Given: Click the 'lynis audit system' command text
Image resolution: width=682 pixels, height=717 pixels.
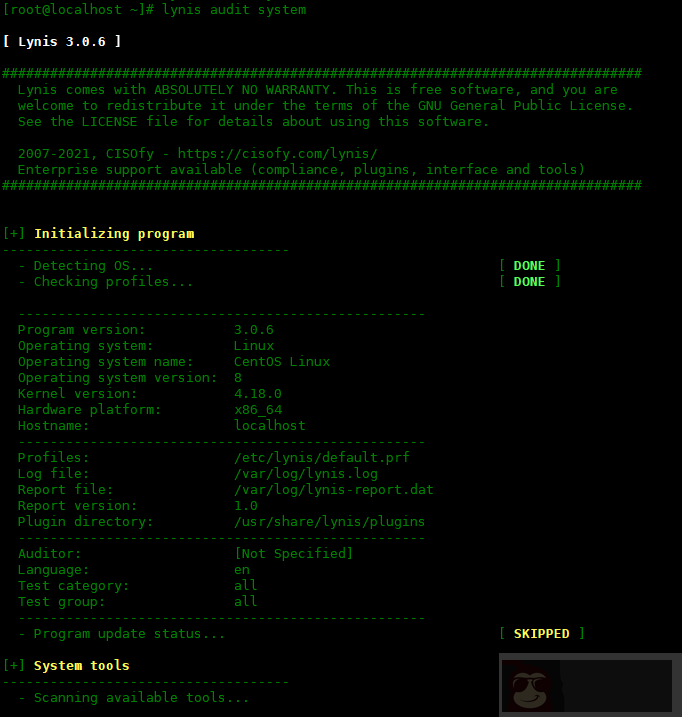Looking at the screenshot, I should (x=234, y=10).
